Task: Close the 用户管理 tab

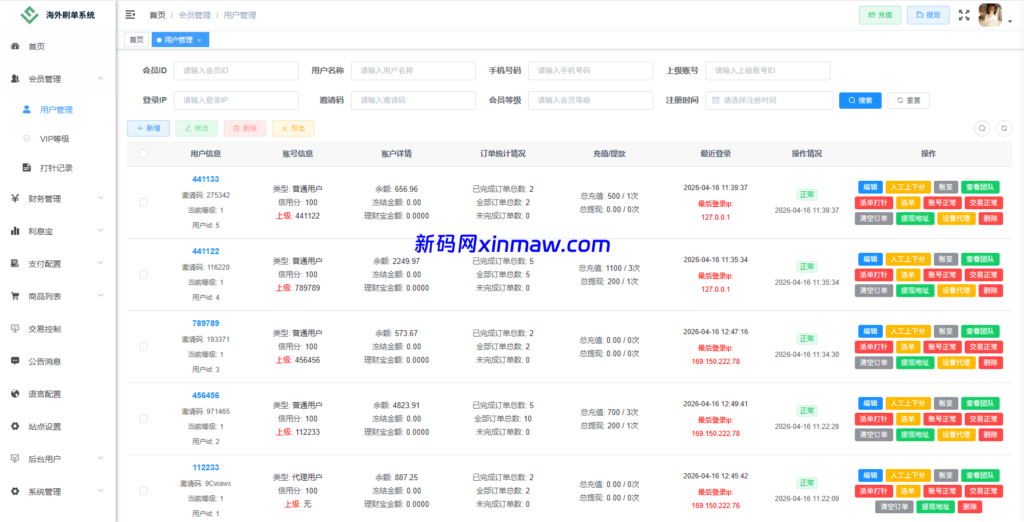Action: 199,41
